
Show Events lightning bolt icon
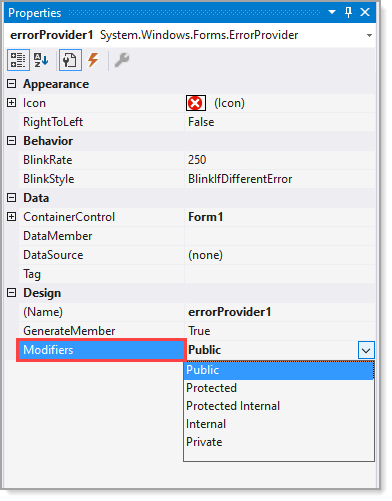93,60
